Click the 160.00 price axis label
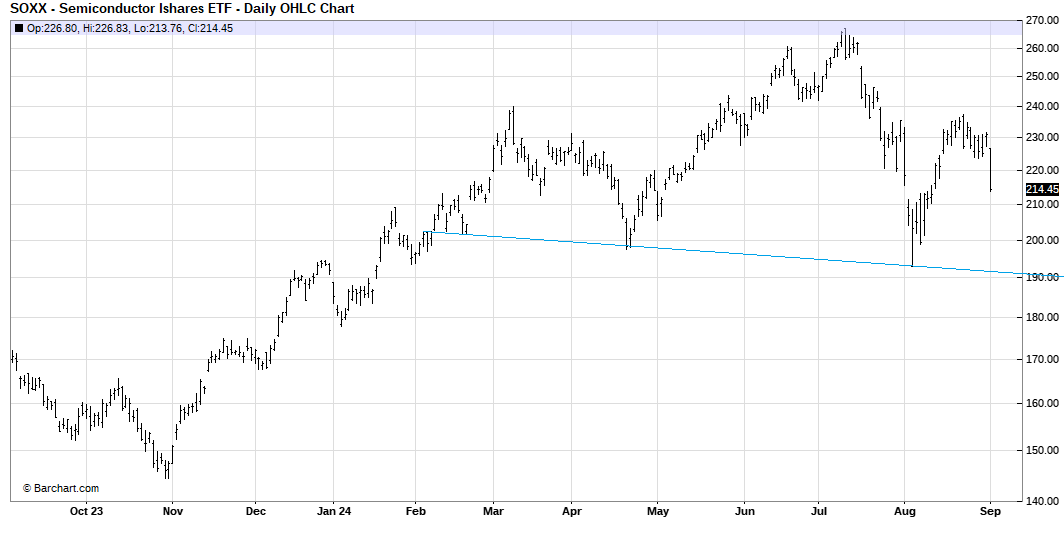The width and height of the screenshot is (1064, 542). (x=1042, y=404)
